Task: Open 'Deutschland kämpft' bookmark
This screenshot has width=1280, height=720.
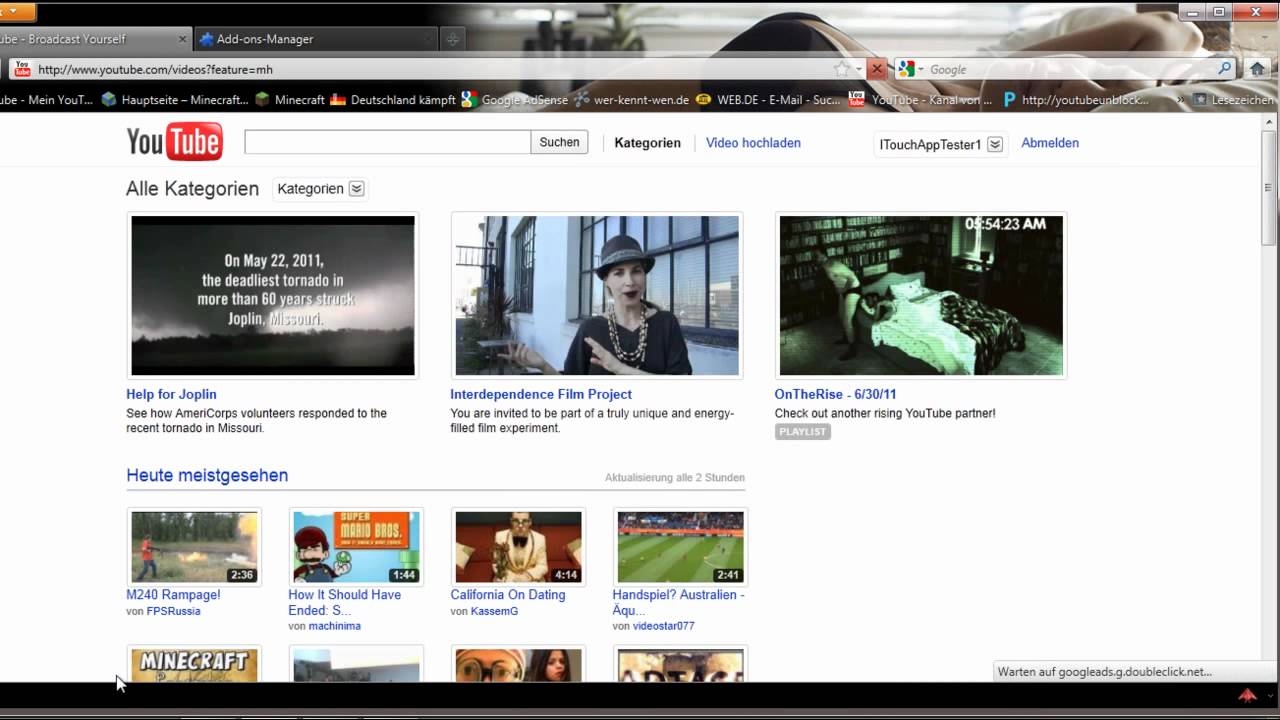Action: (393, 100)
